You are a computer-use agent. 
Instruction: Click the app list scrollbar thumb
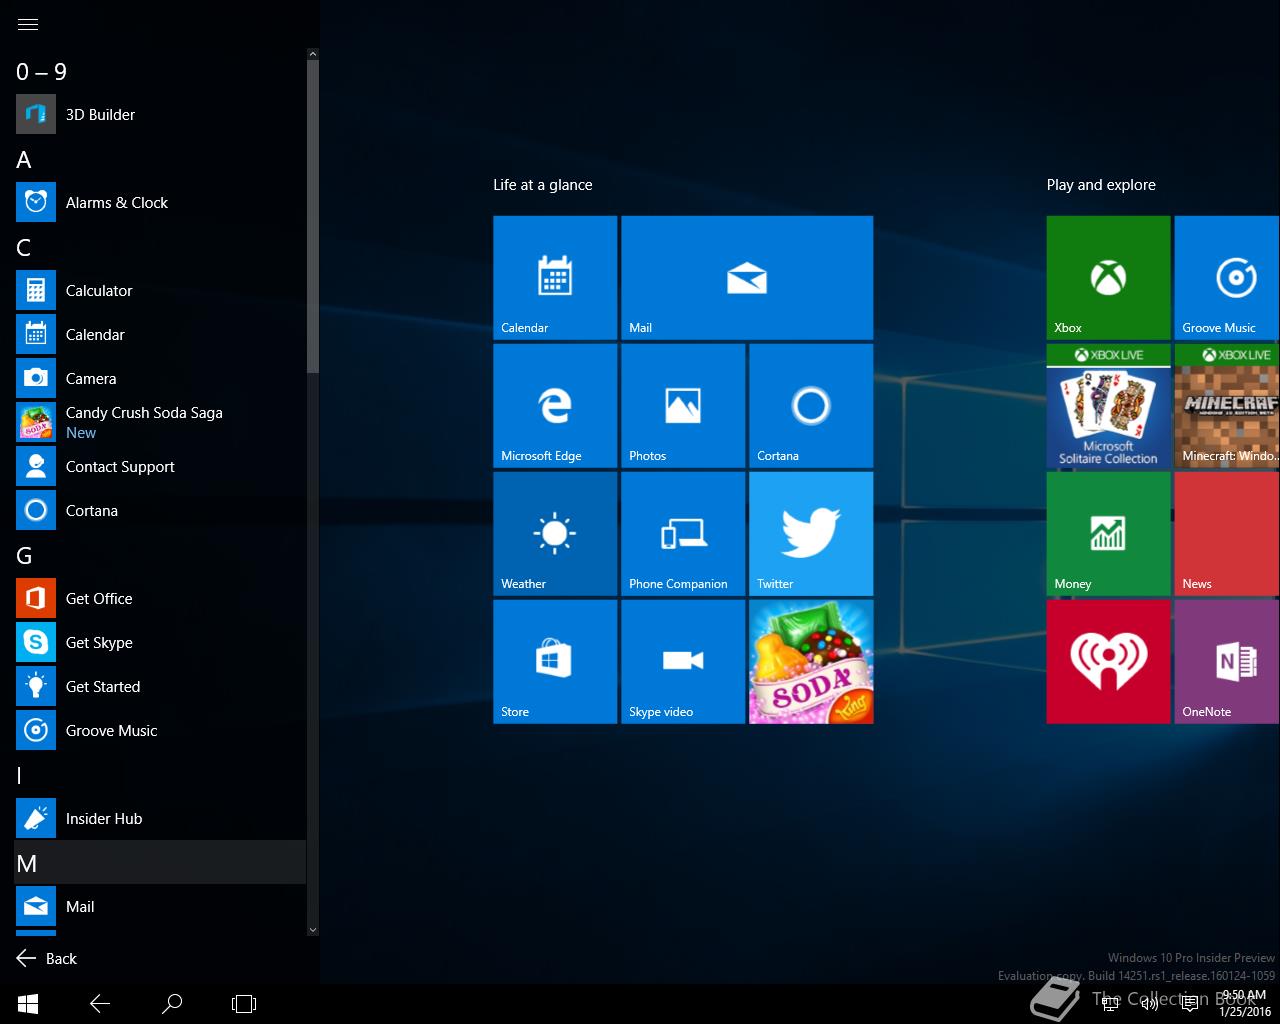[x=312, y=217]
